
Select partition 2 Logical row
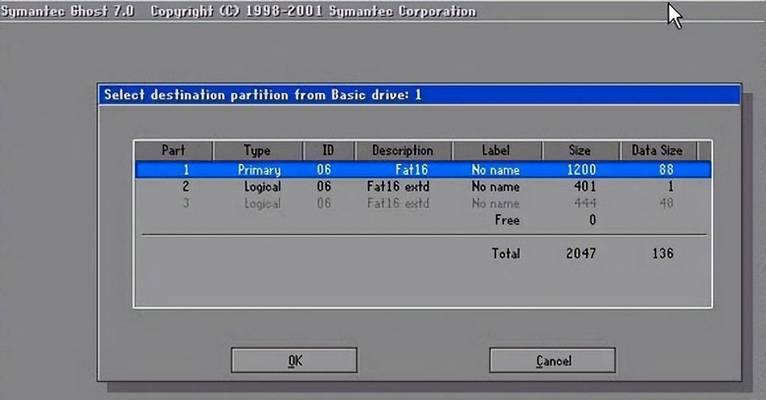click(x=423, y=186)
